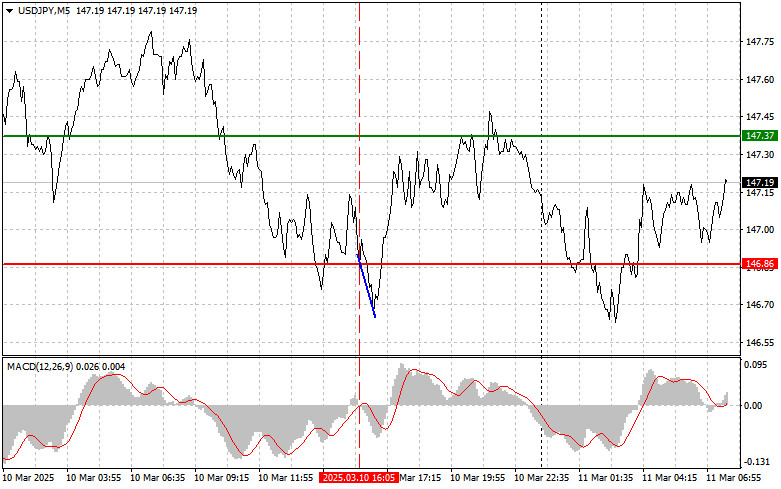The width and height of the screenshot is (781, 489).
Task: Click the black 147.19 current price tag
Action: click(x=759, y=183)
